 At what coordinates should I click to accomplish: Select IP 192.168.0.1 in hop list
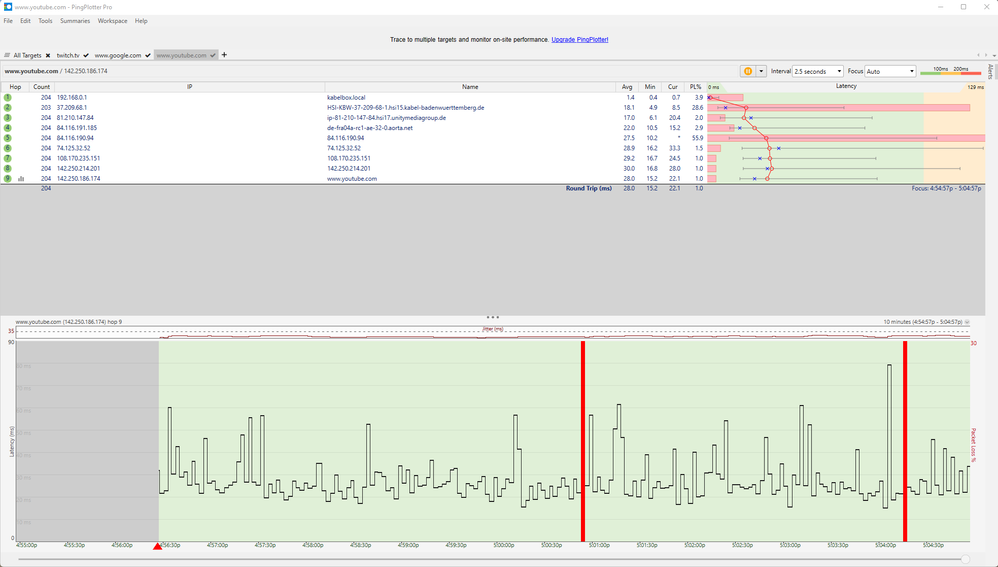[x=72, y=97]
